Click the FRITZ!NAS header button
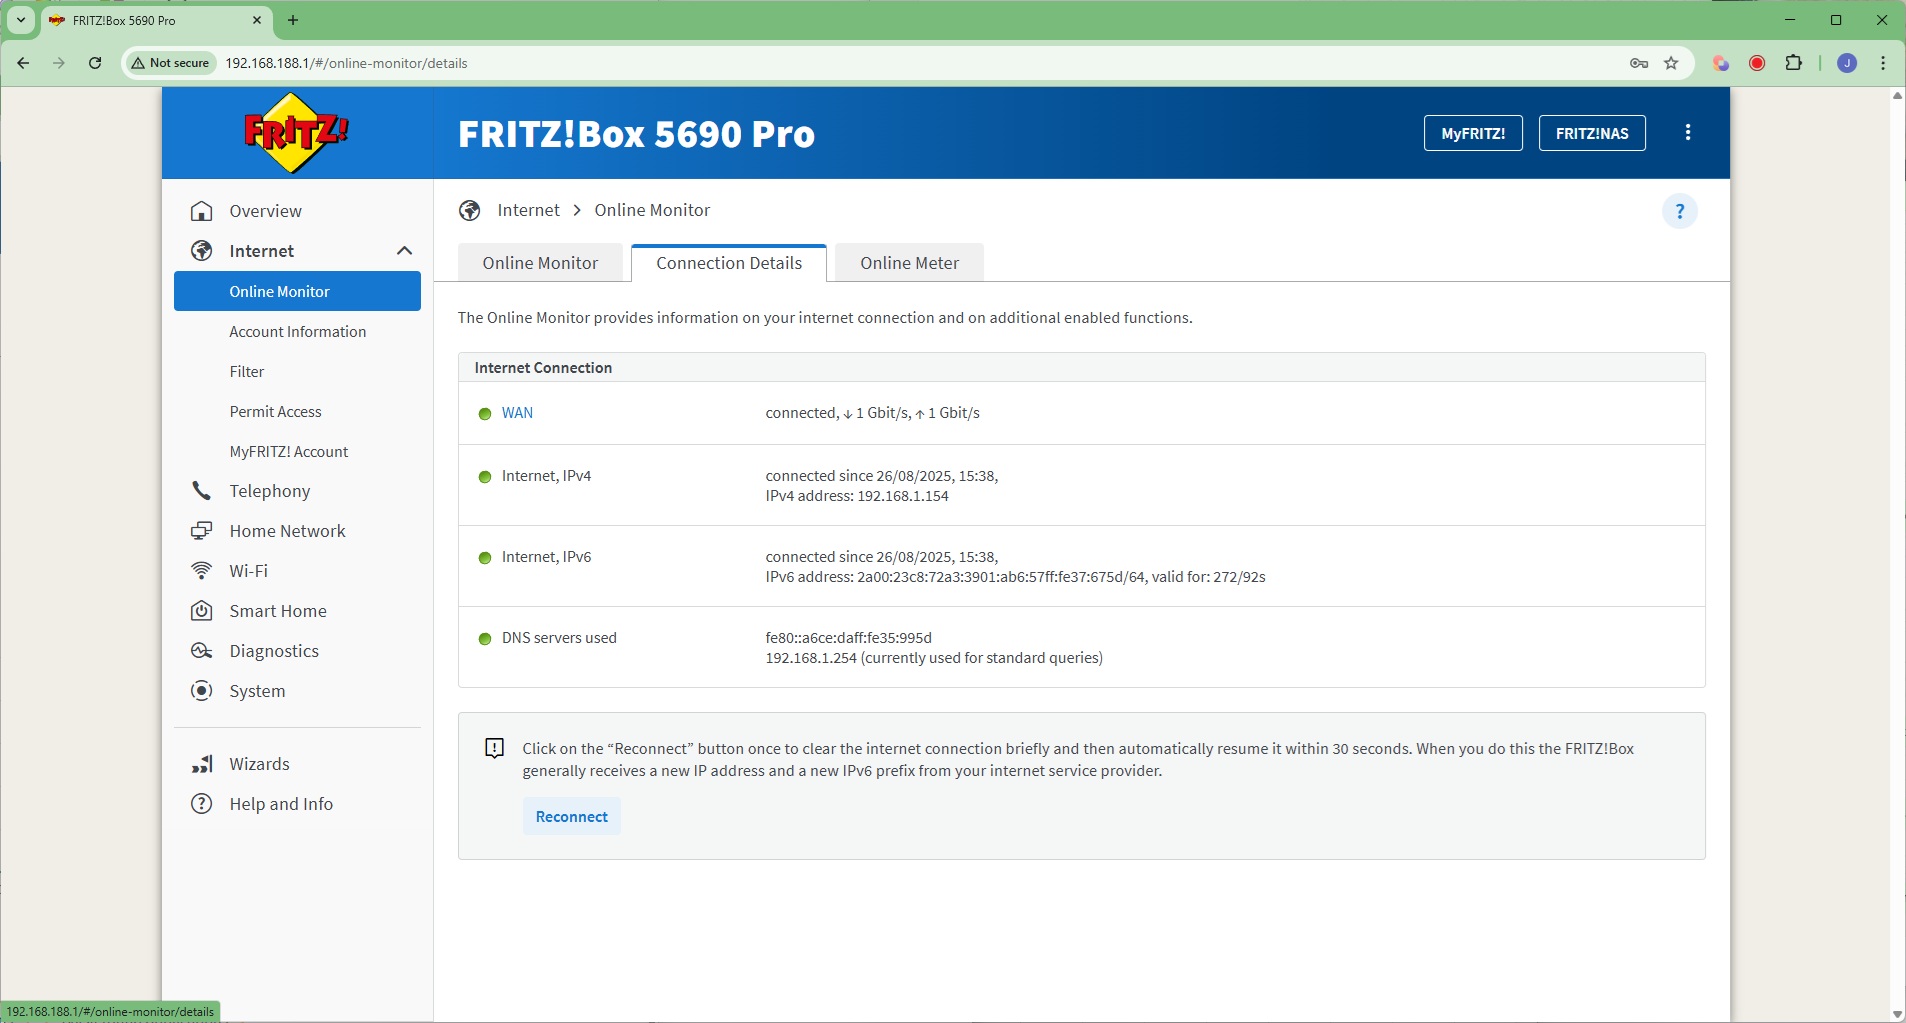 pyautogui.click(x=1592, y=133)
